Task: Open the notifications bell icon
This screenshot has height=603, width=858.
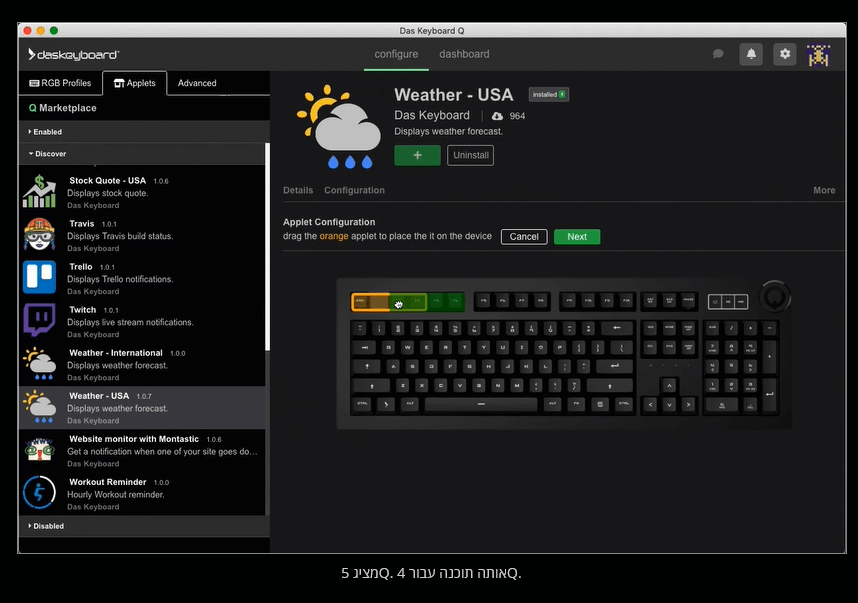Action: [x=751, y=54]
